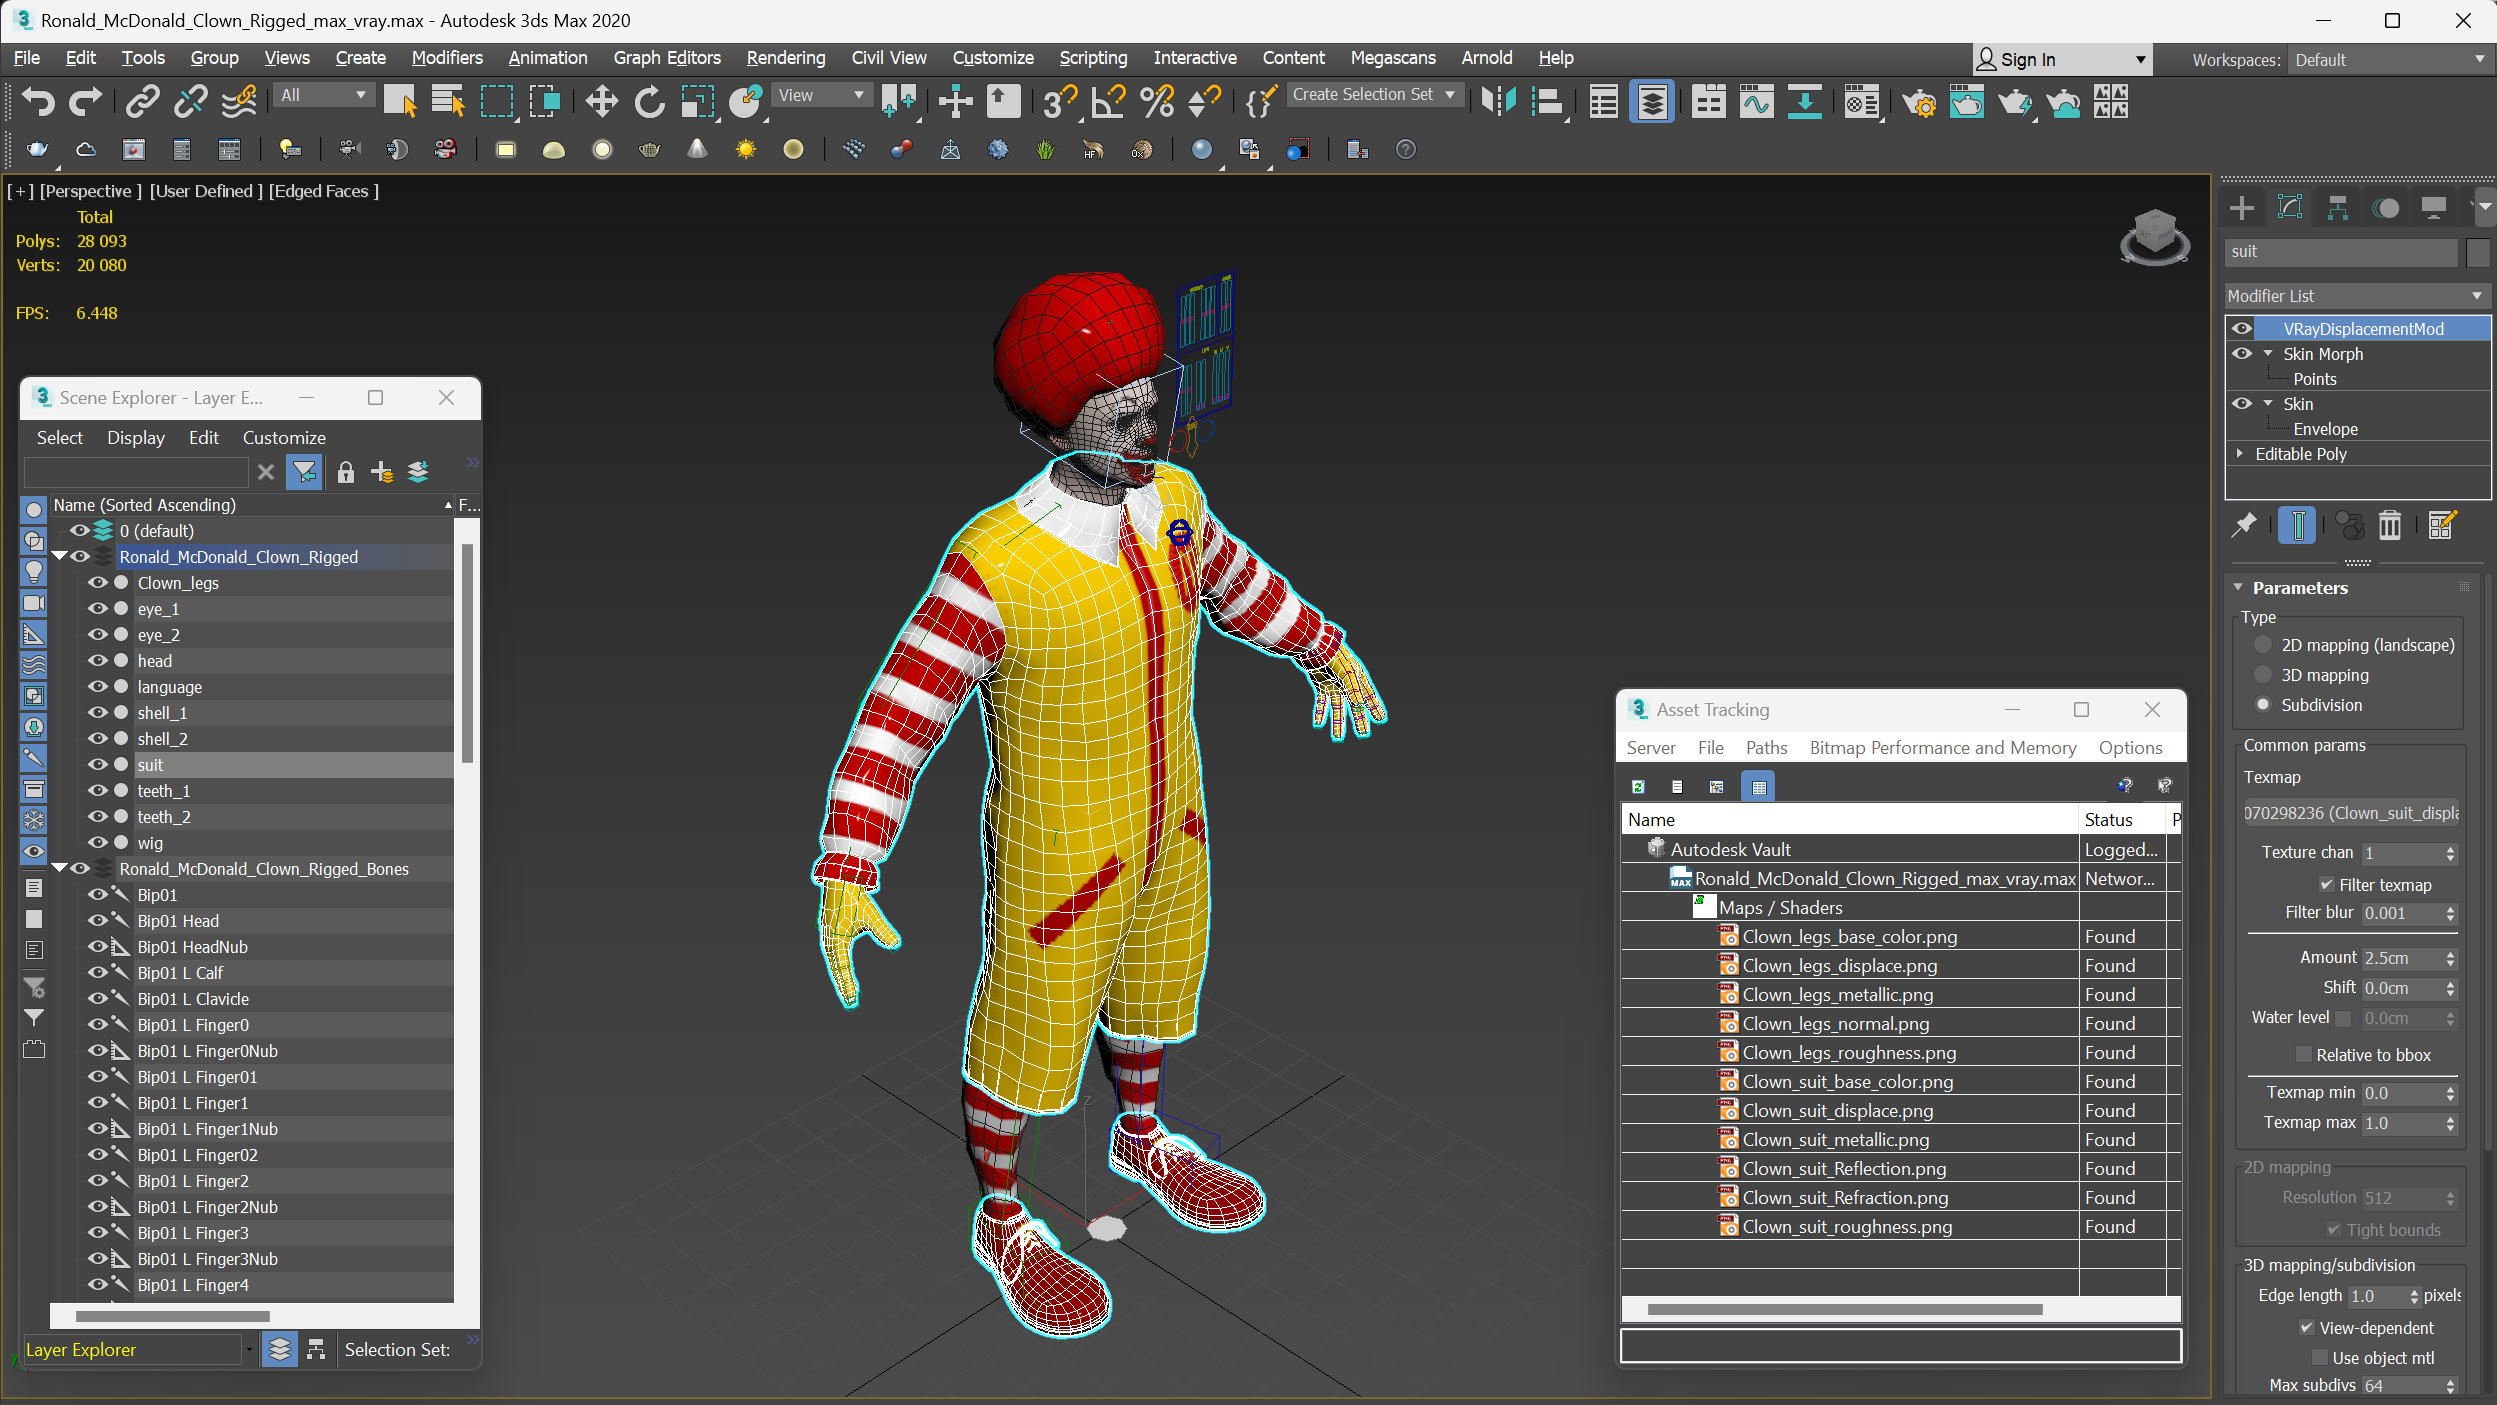This screenshot has width=2497, height=1405.
Task: Click Scene Explorer search field
Action: point(136,472)
